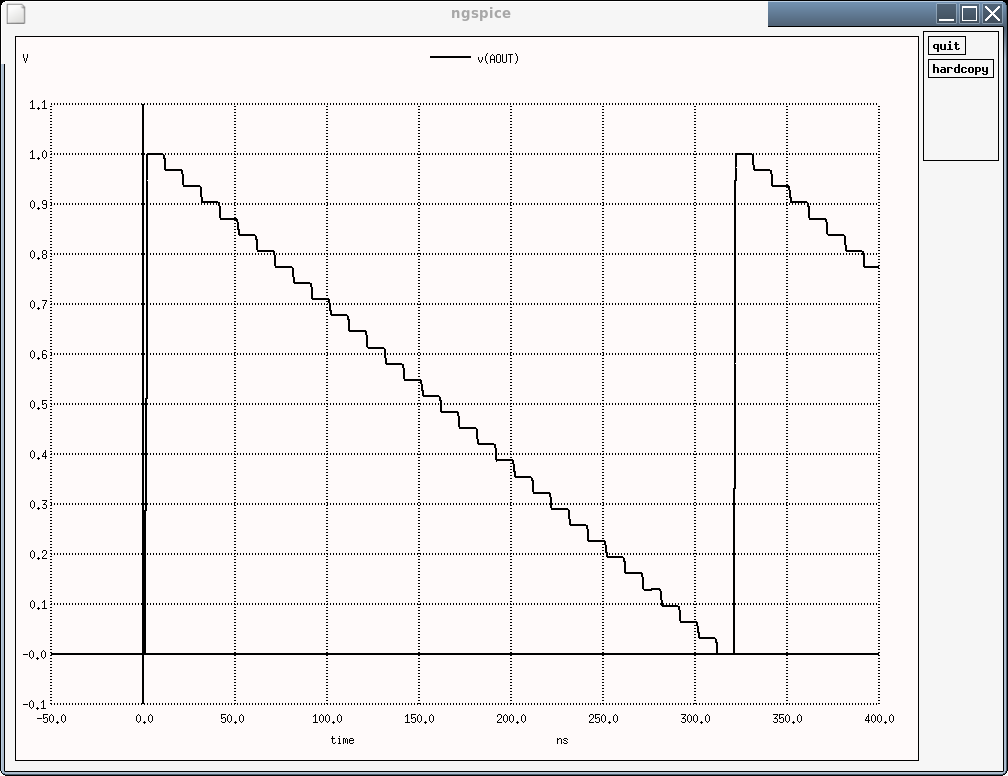Click the ngspice window title text
This screenshot has width=1008, height=776.
click(481, 14)
